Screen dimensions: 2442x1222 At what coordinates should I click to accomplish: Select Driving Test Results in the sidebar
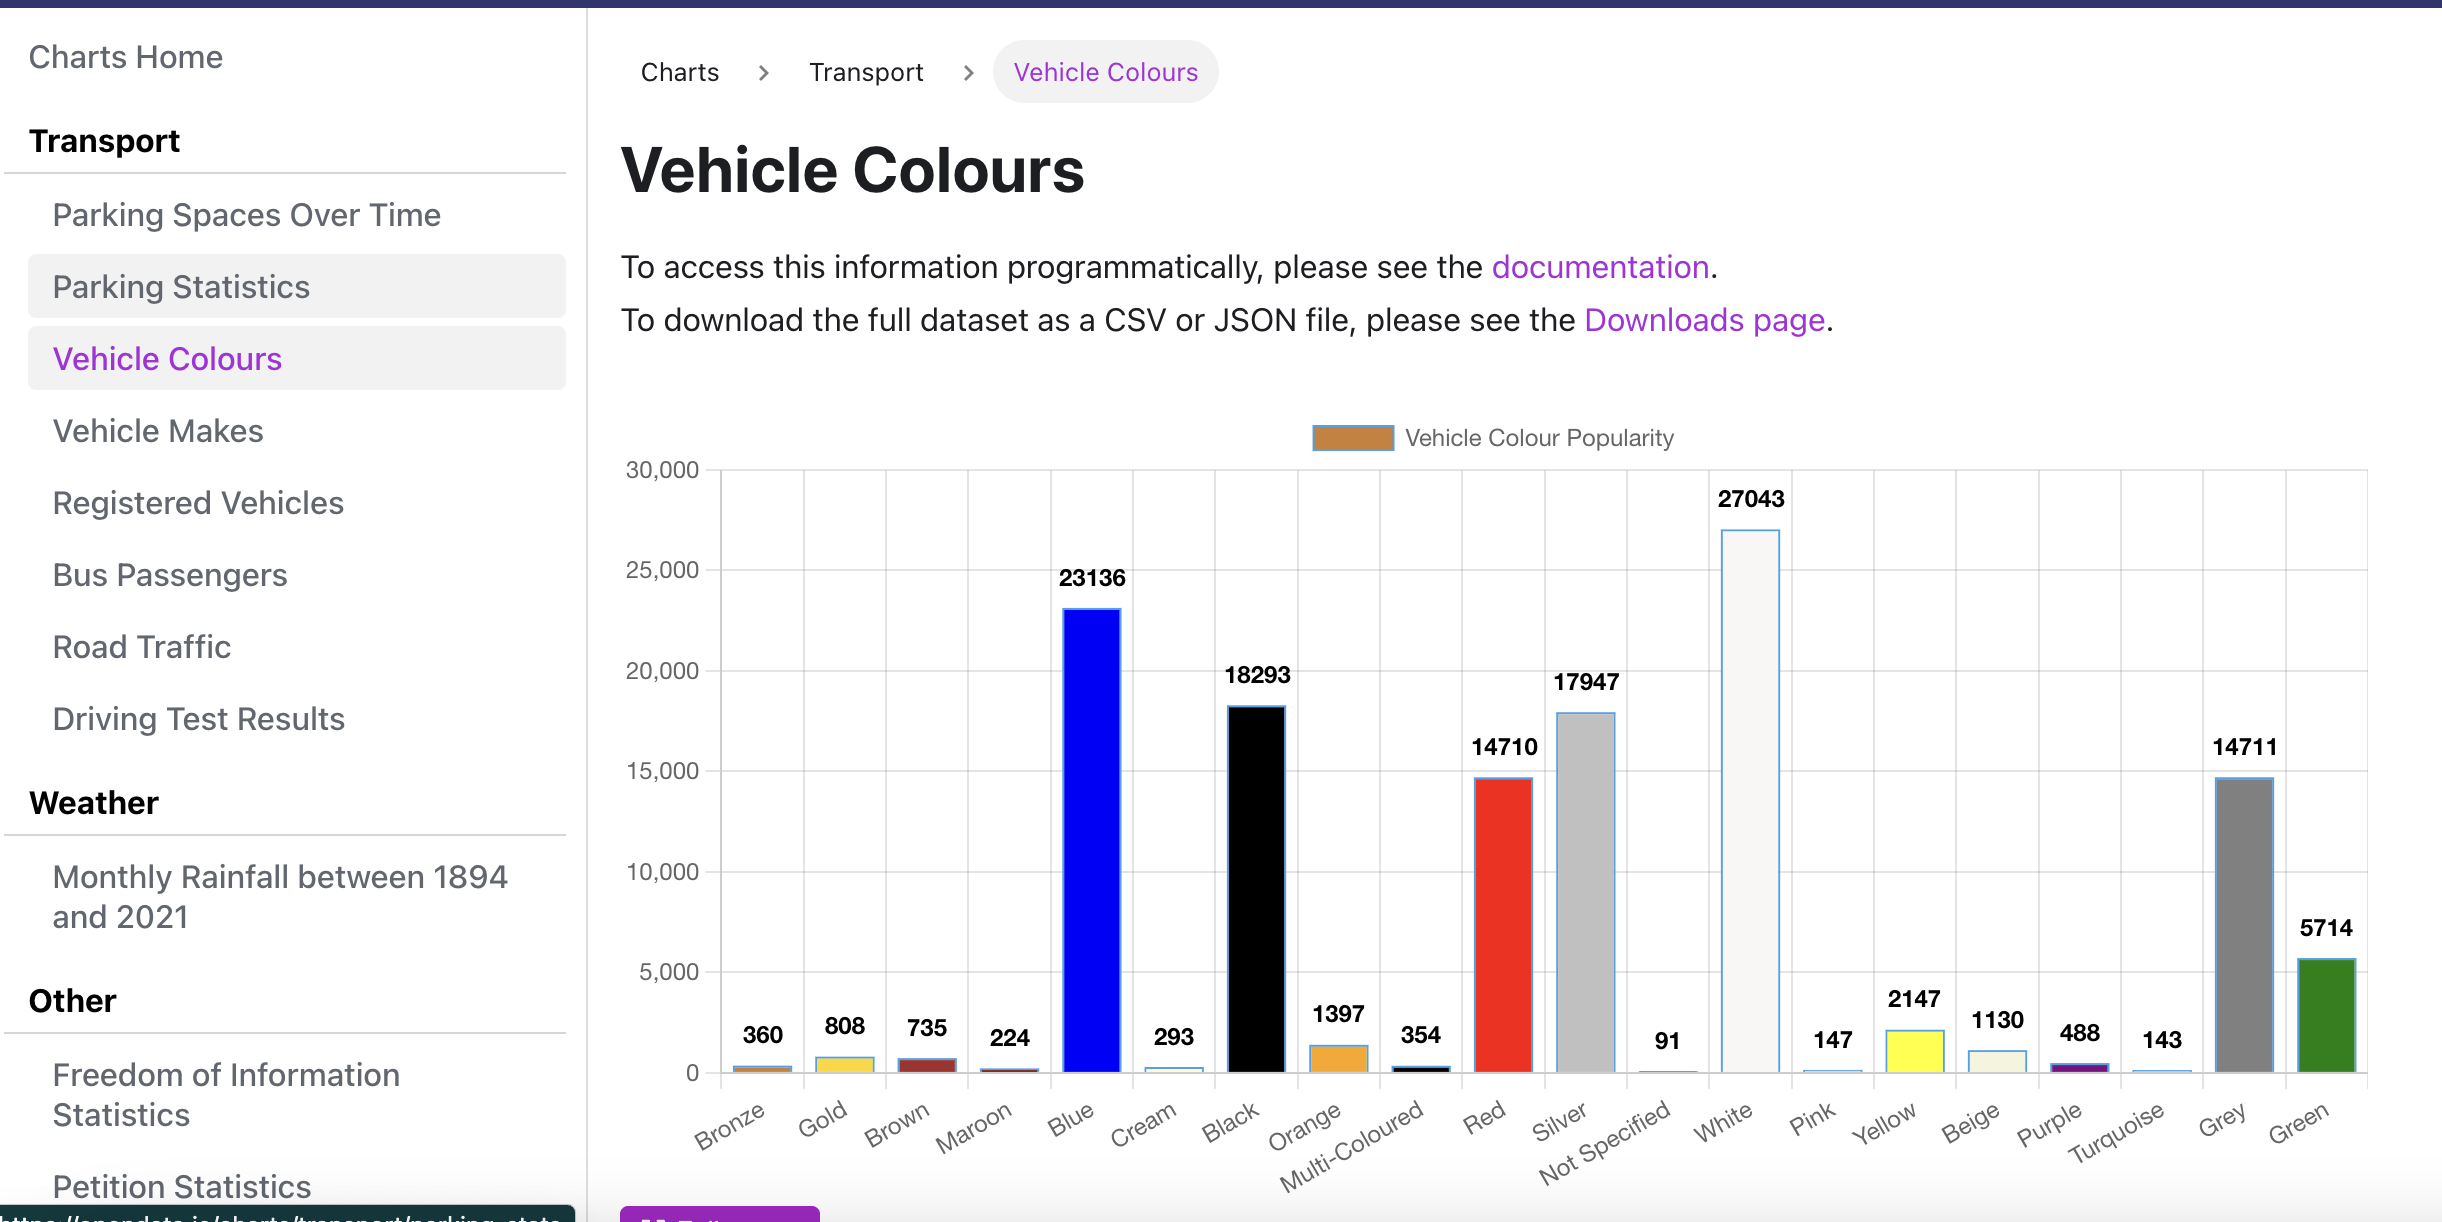199,719
